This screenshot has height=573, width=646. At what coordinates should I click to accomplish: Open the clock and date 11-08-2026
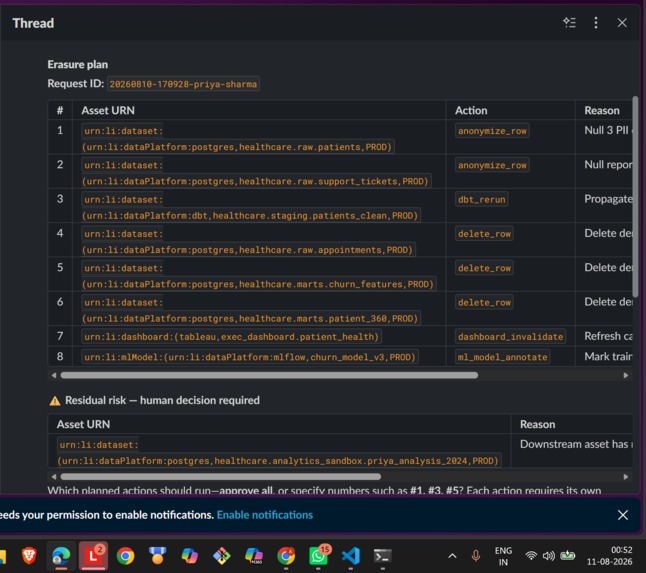[x=609, y=556]
